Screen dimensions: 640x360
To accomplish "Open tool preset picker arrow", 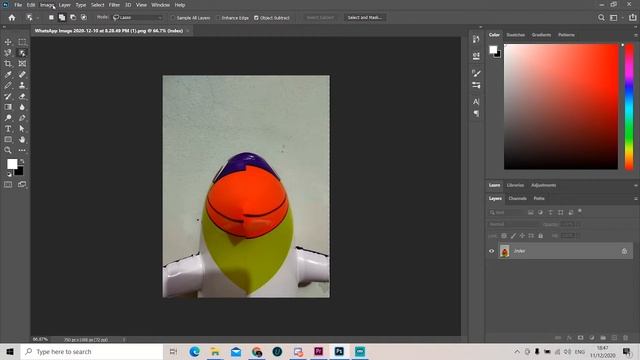I will [x=38, y=18].
